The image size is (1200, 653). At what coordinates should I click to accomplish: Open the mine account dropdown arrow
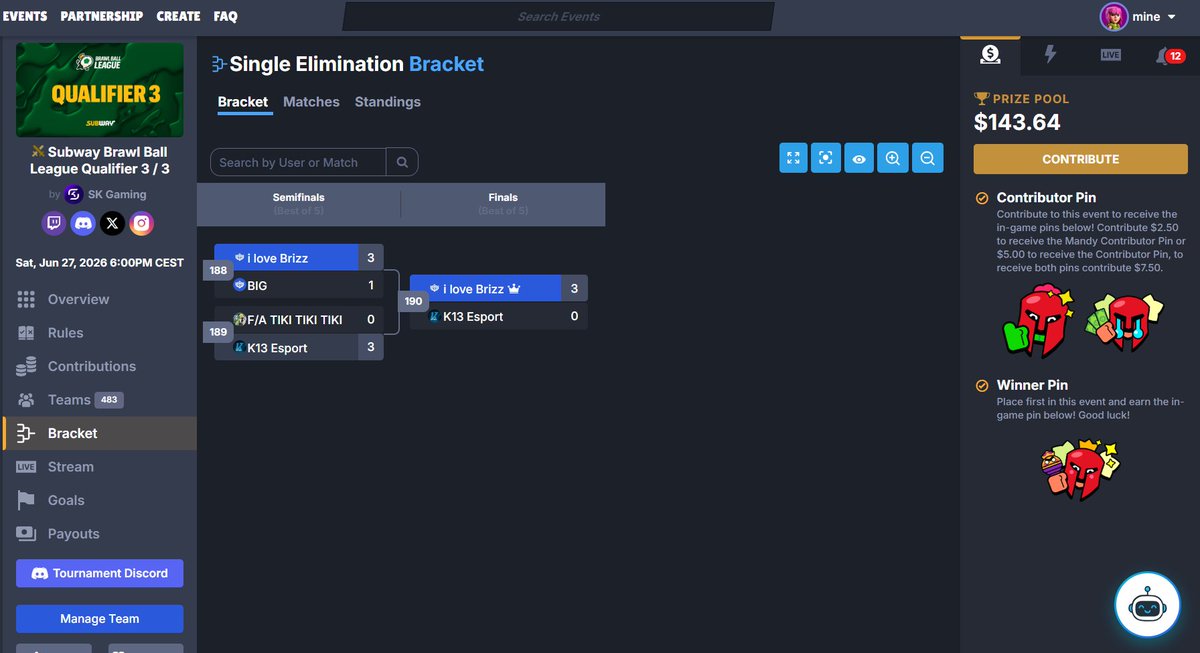click(1171, 17)
